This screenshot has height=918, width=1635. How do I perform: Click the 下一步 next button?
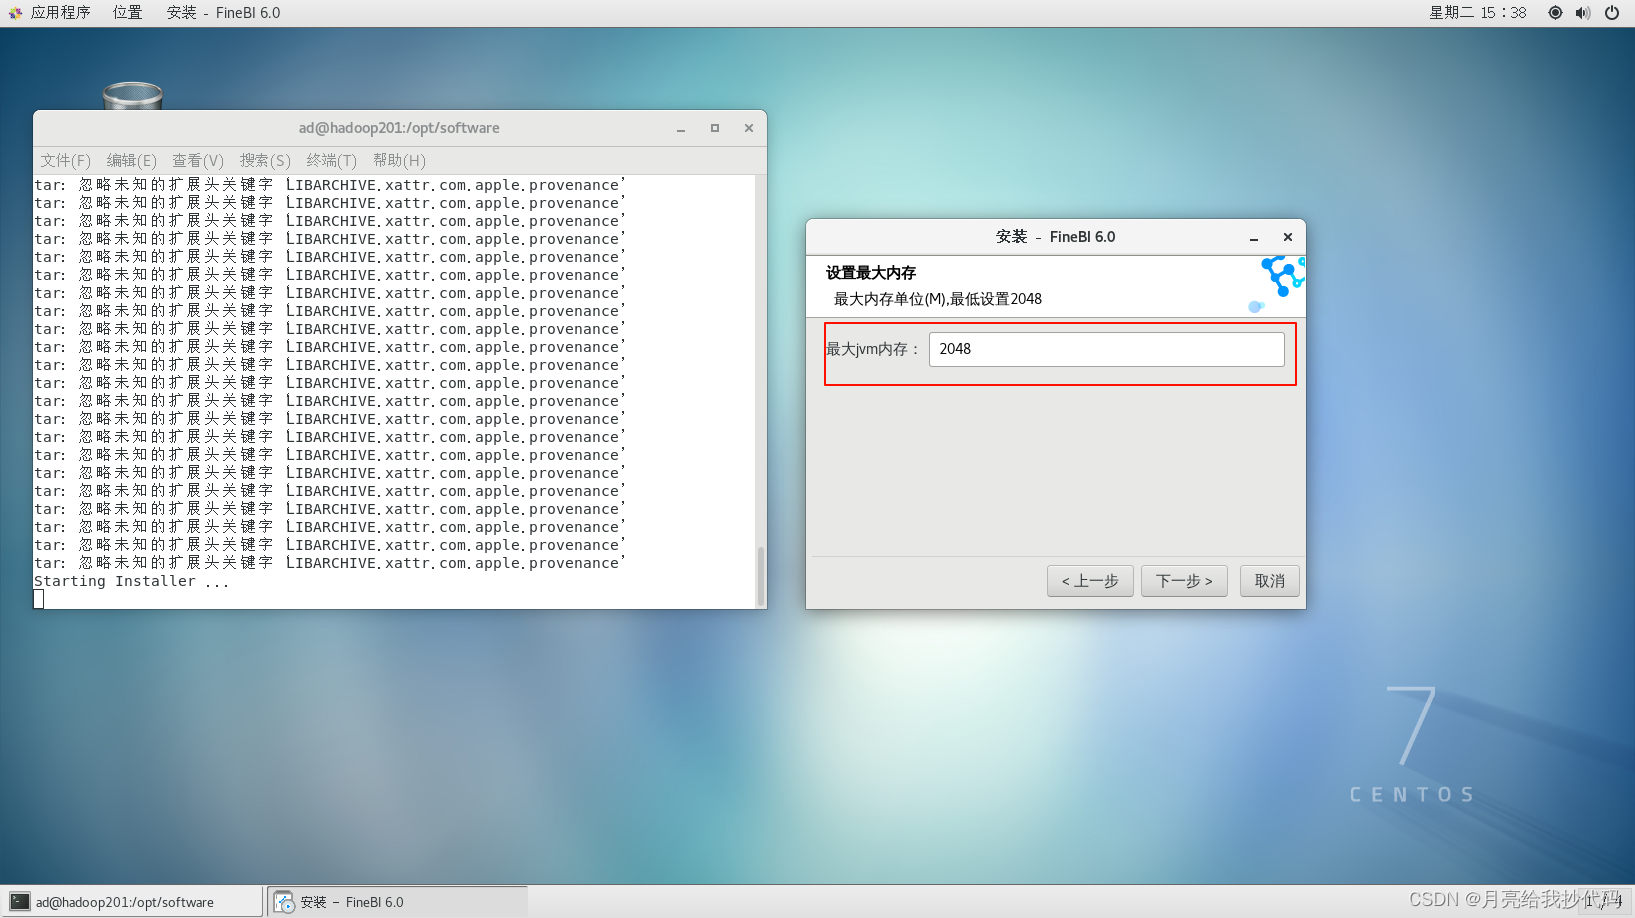click(1184, 581)
